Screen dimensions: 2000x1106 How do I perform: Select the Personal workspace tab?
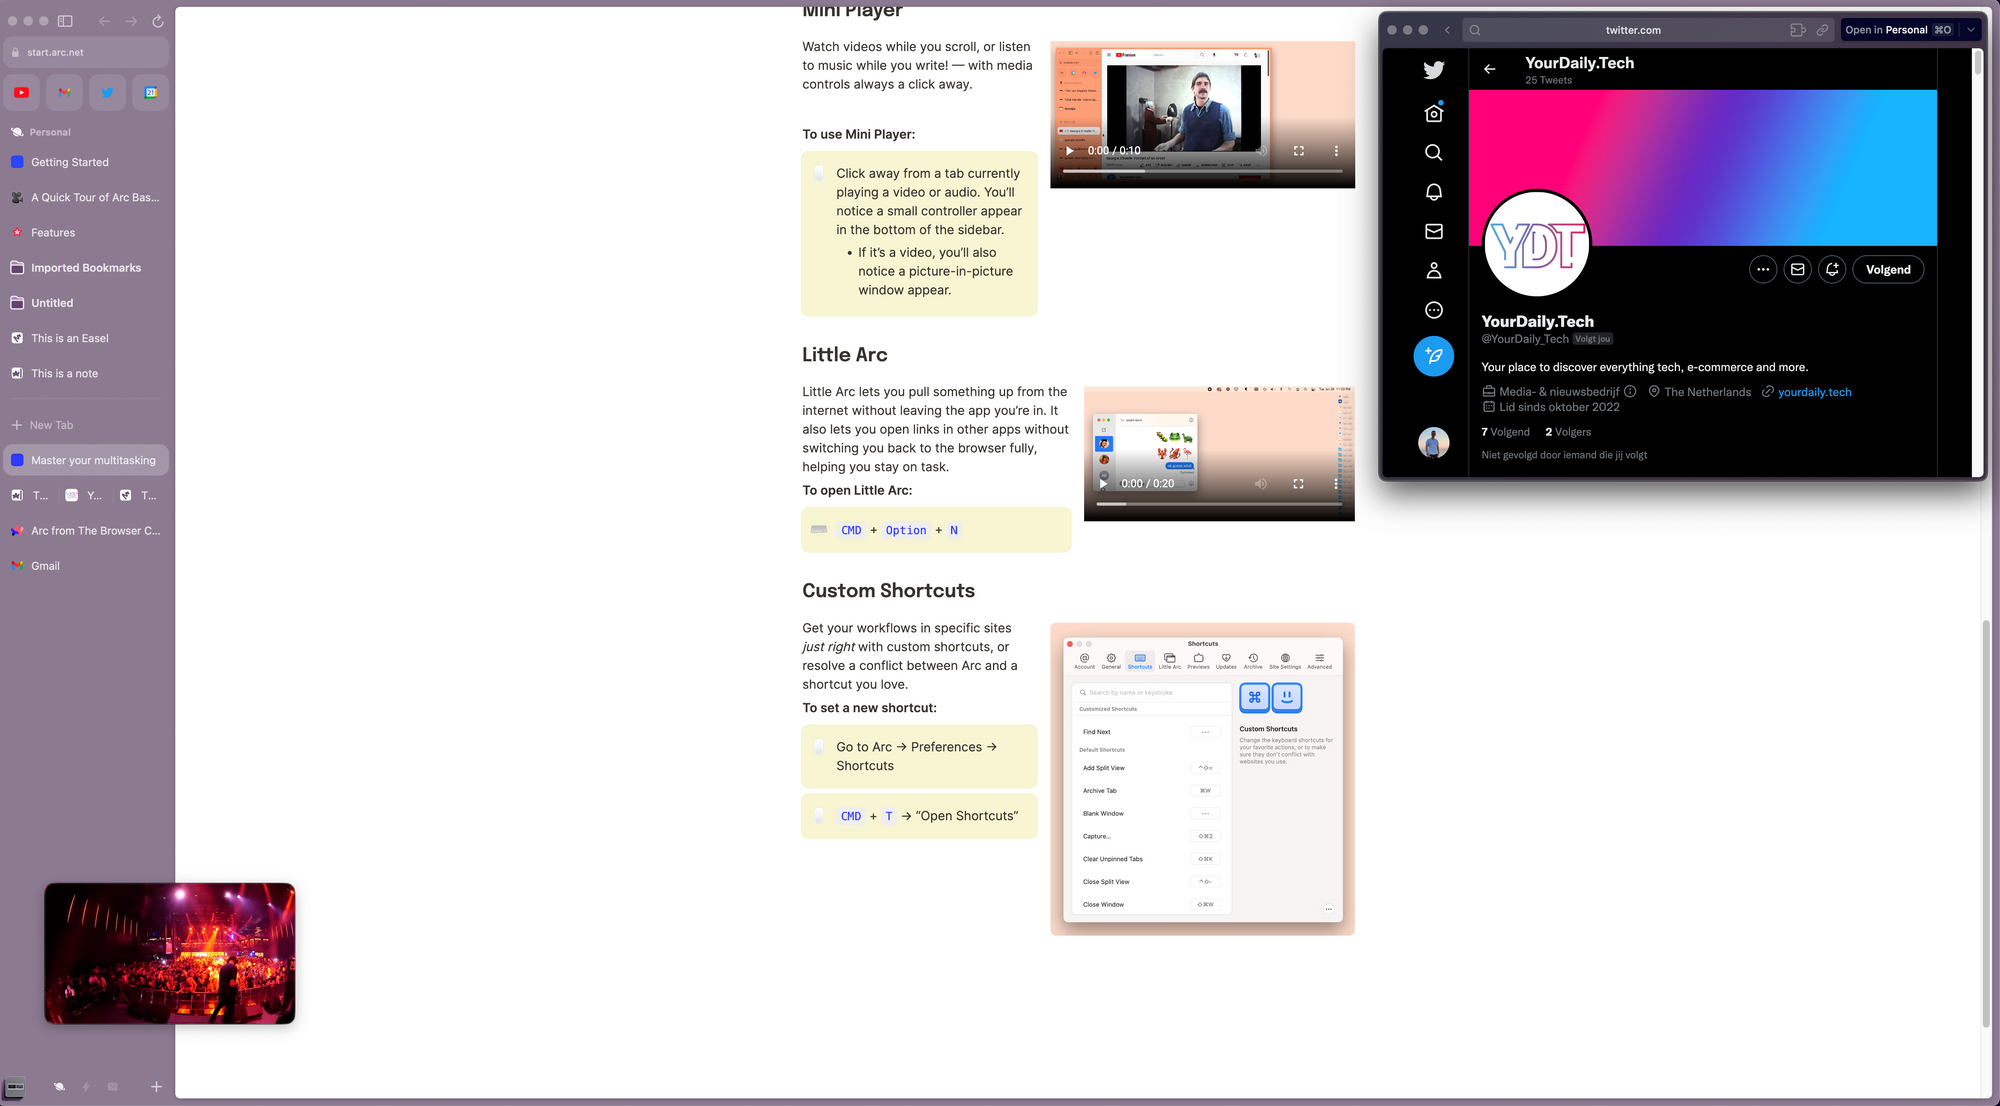[x=49, y=132]
